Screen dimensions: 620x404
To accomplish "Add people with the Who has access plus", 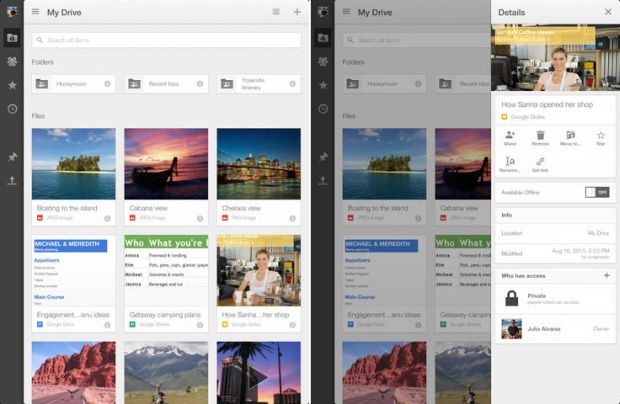I will pyautogui.click(x=607, y=275).
